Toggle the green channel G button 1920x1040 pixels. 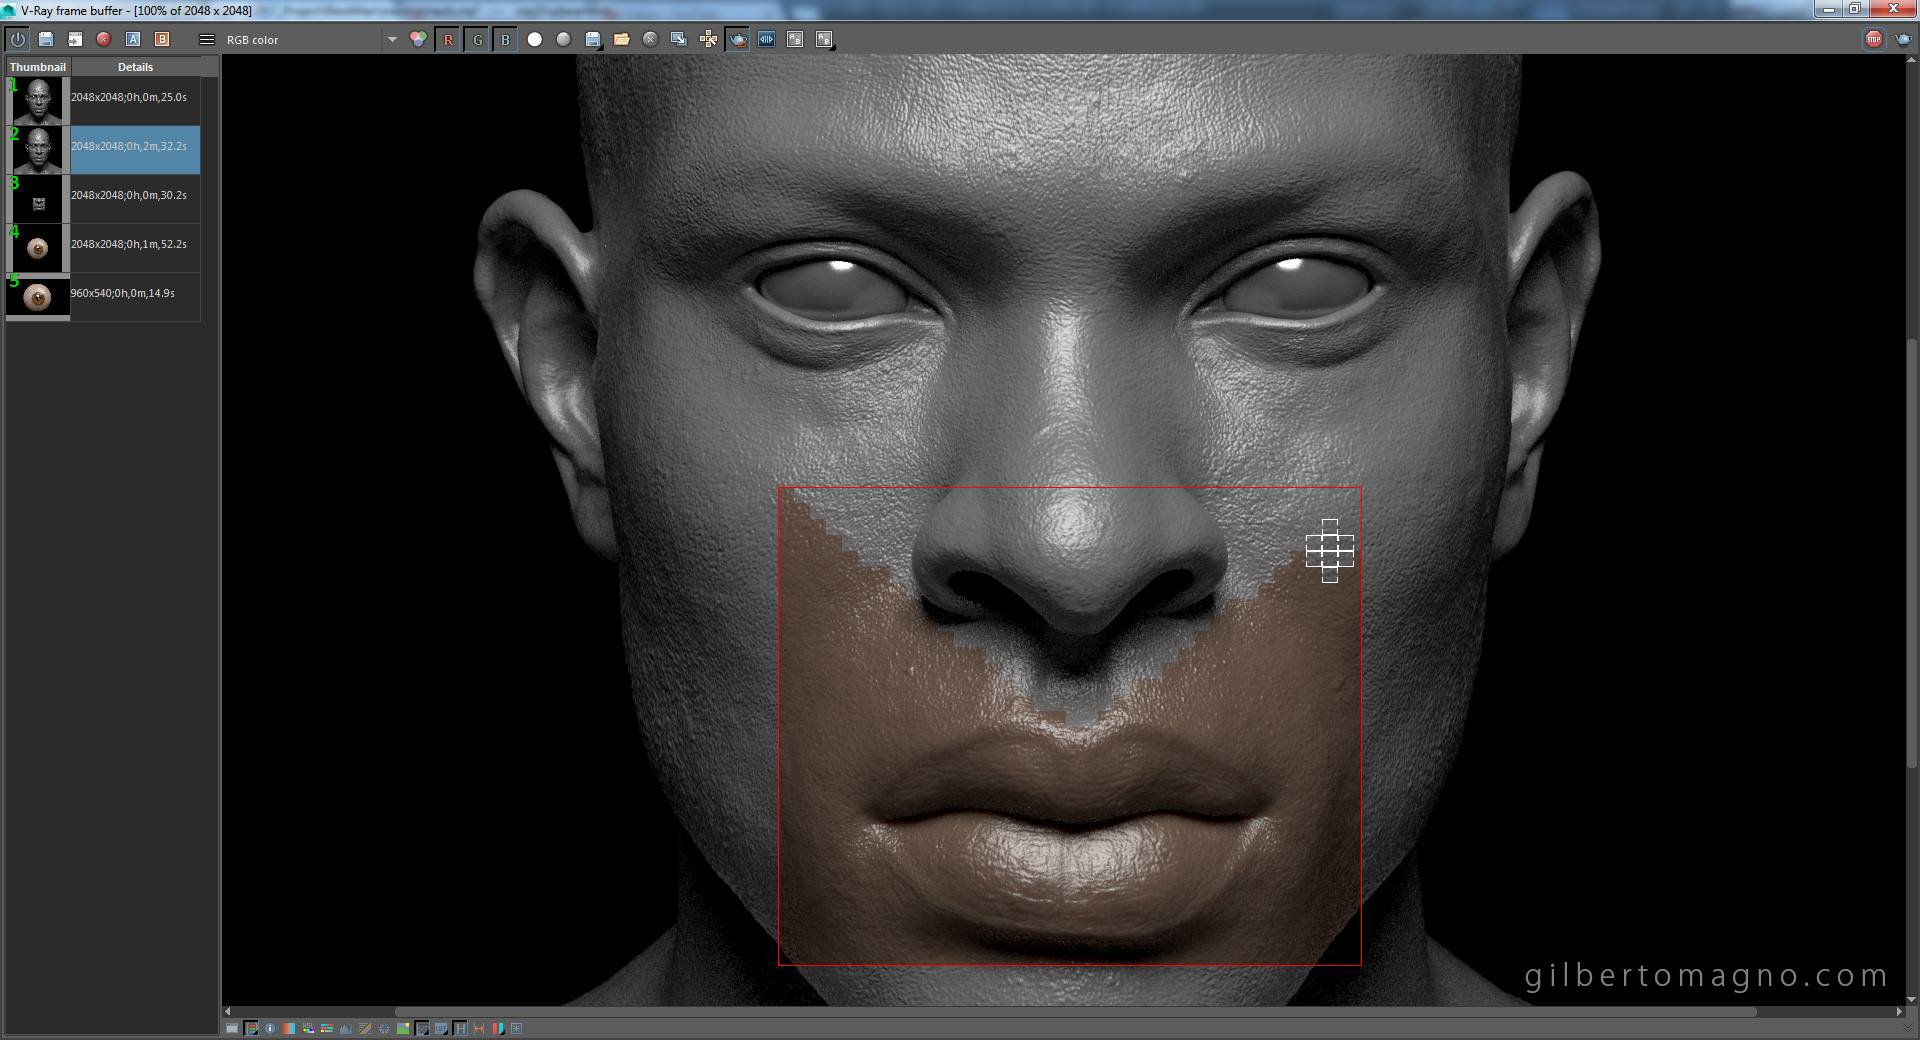click(477, 39)
